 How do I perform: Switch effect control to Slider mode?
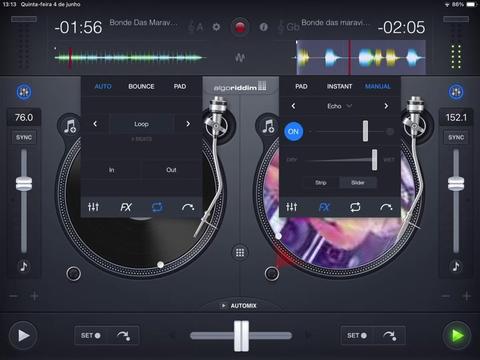point(358,182)
